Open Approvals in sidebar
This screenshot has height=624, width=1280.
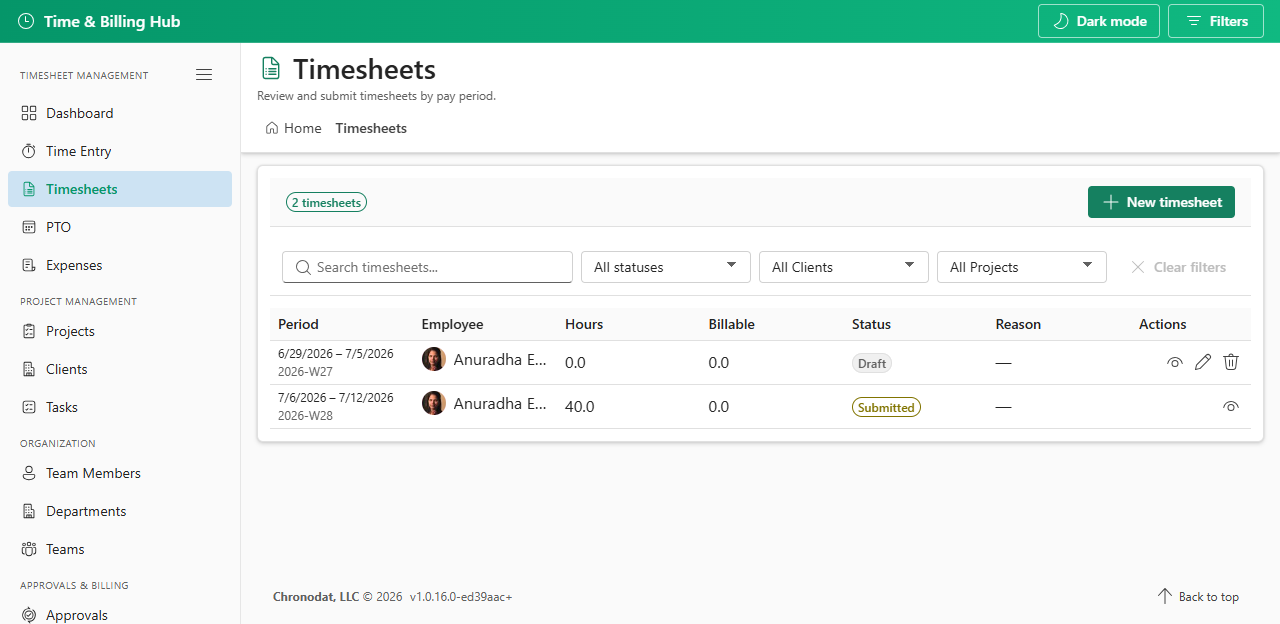coord(120,611)
